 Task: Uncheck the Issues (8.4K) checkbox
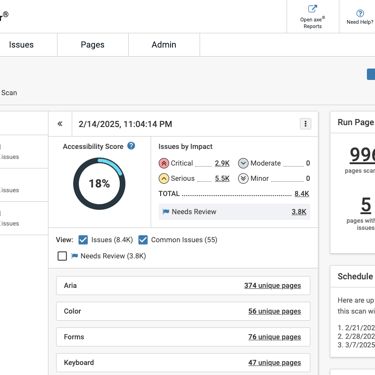coord(83,240)
